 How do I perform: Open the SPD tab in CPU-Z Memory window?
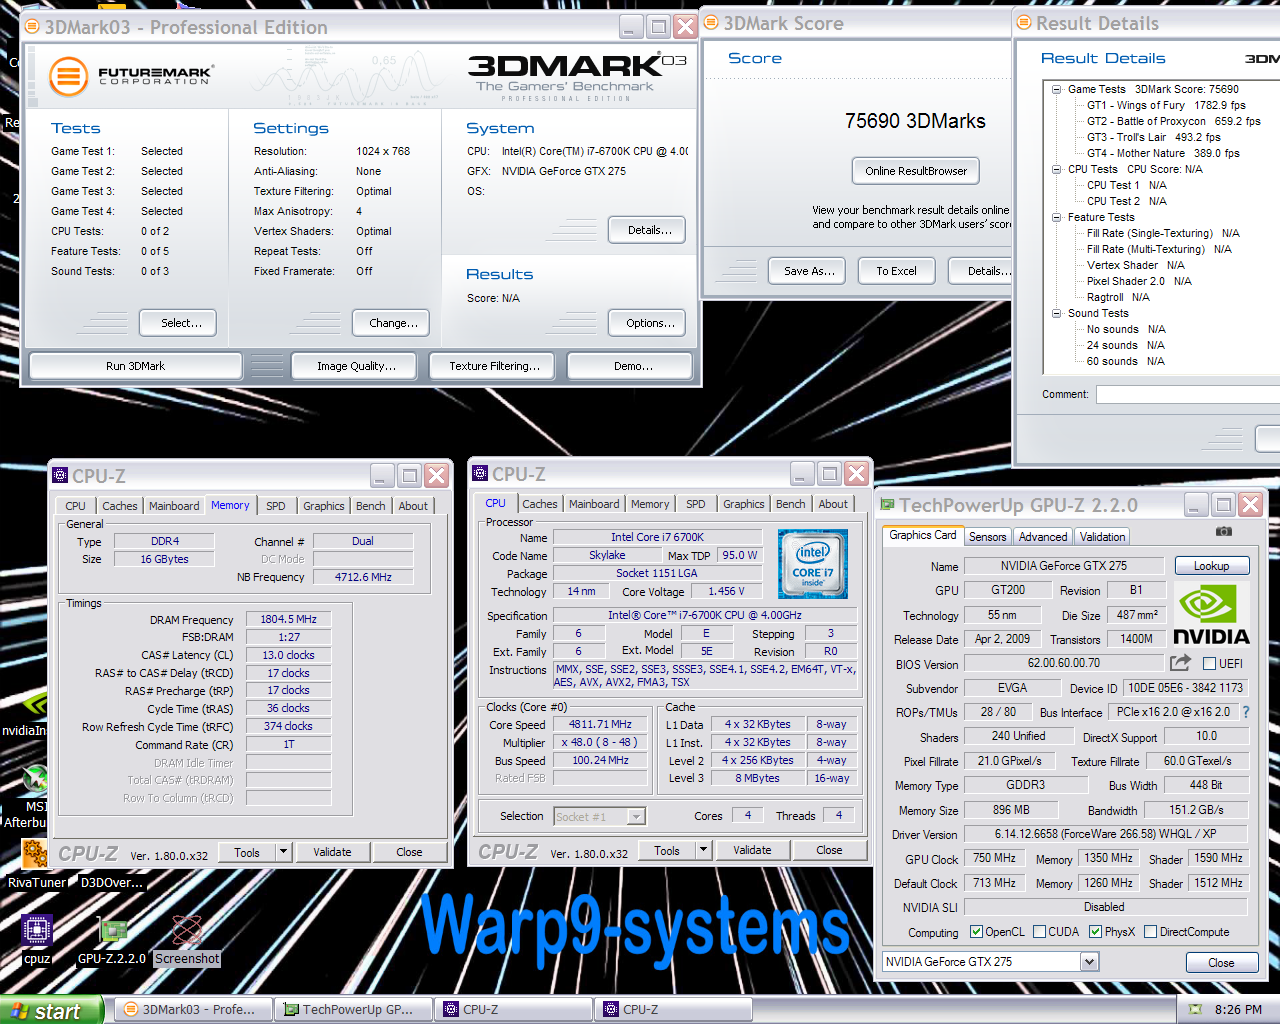[x=276, y=506]
